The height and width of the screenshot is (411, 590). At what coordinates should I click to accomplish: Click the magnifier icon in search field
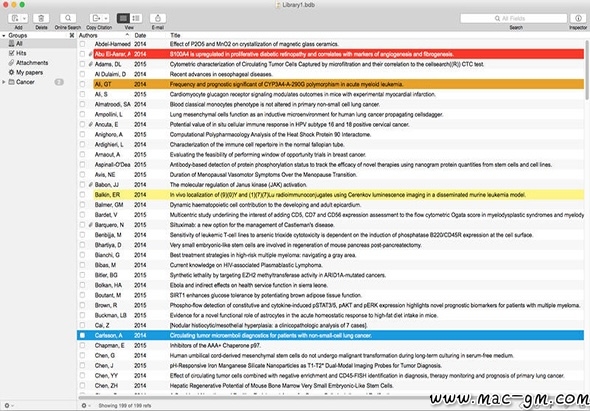point(497,18)
